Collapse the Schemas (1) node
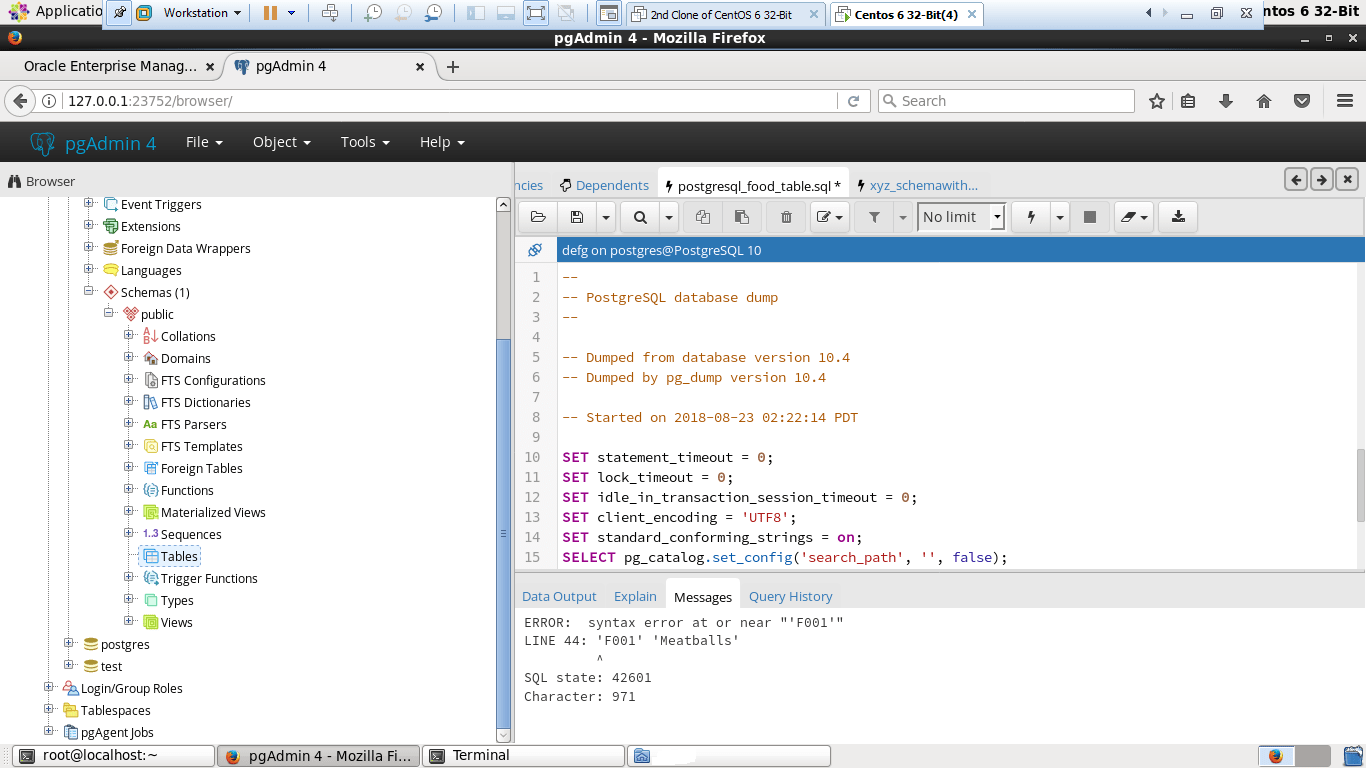 pos(89,291)
